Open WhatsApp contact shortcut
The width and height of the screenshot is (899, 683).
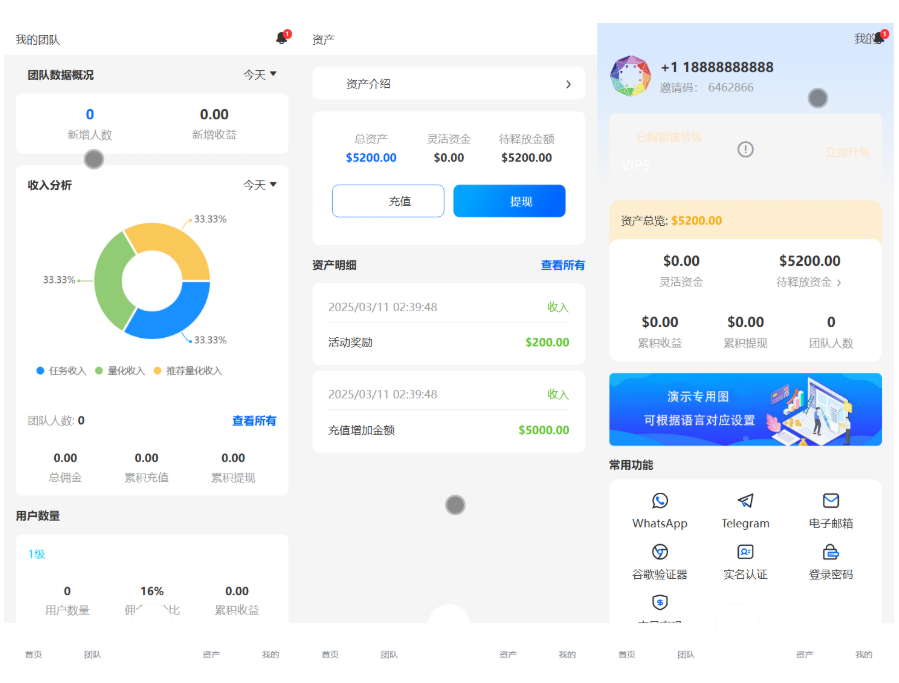tap(659, 501)
